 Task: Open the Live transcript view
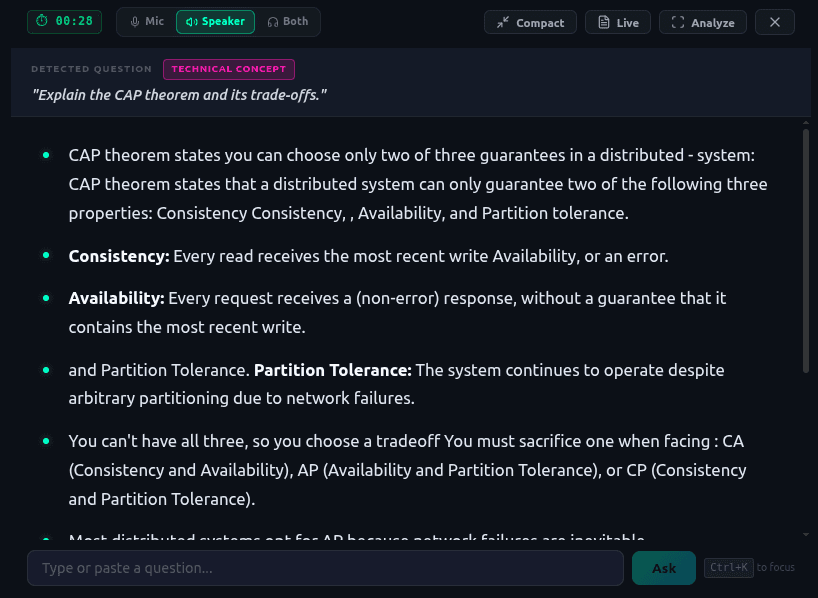(618, 22)
